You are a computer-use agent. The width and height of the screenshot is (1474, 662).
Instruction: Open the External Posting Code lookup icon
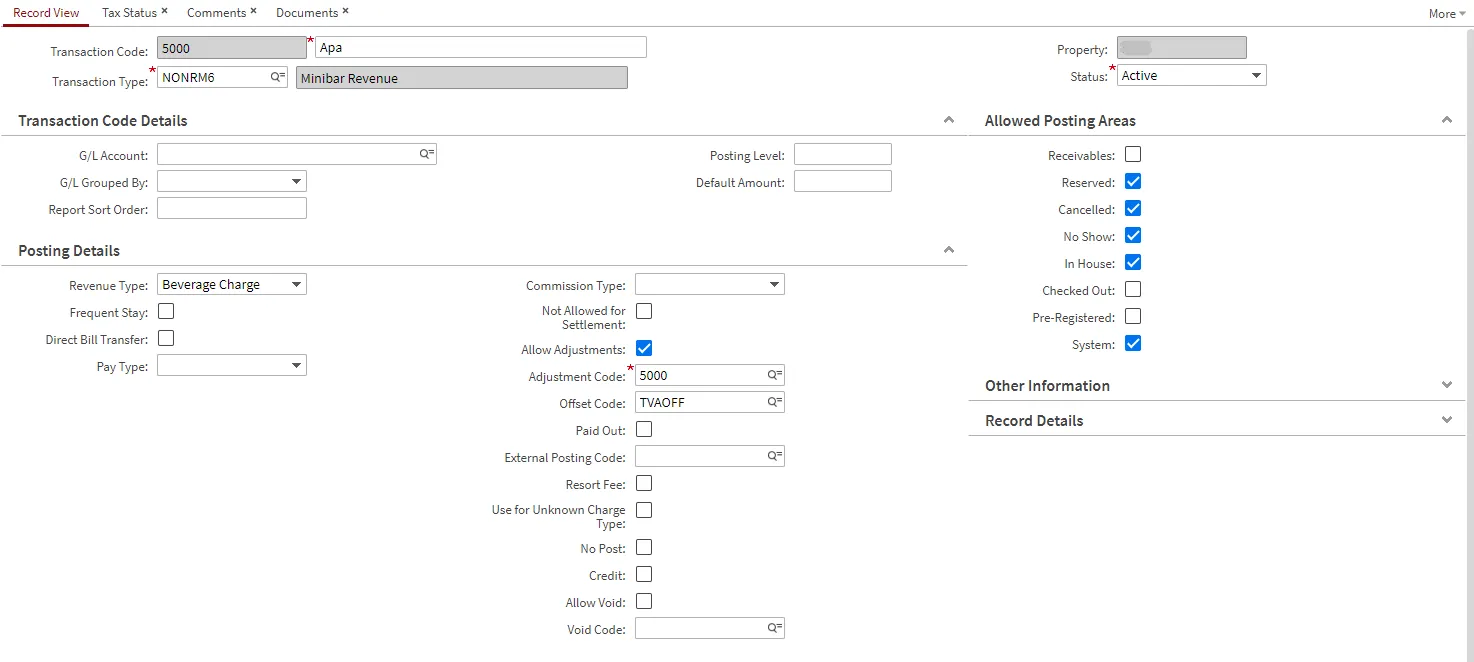(775, 456)
